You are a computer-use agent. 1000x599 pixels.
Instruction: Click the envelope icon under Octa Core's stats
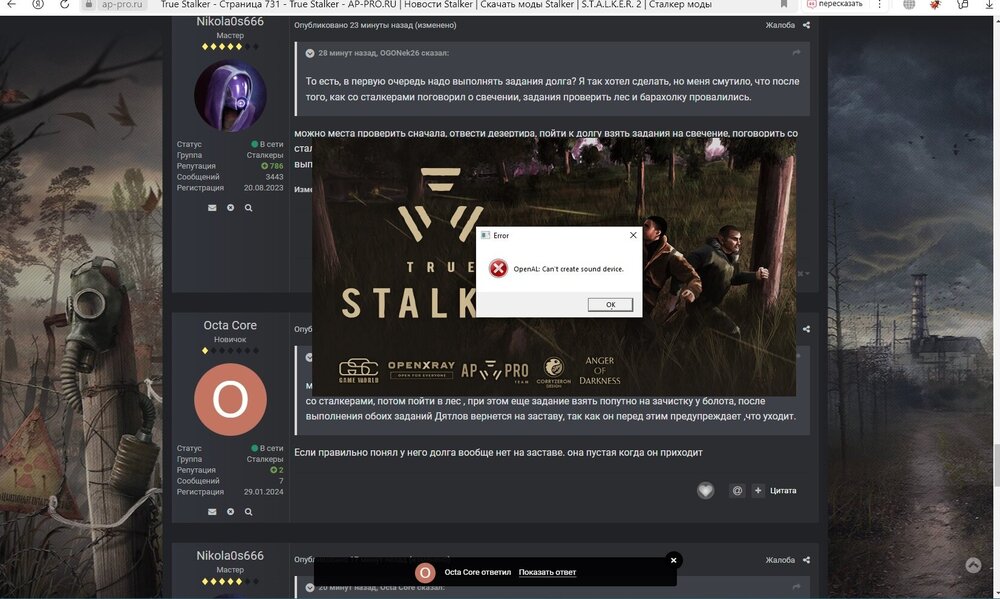[x=212, y=512]
